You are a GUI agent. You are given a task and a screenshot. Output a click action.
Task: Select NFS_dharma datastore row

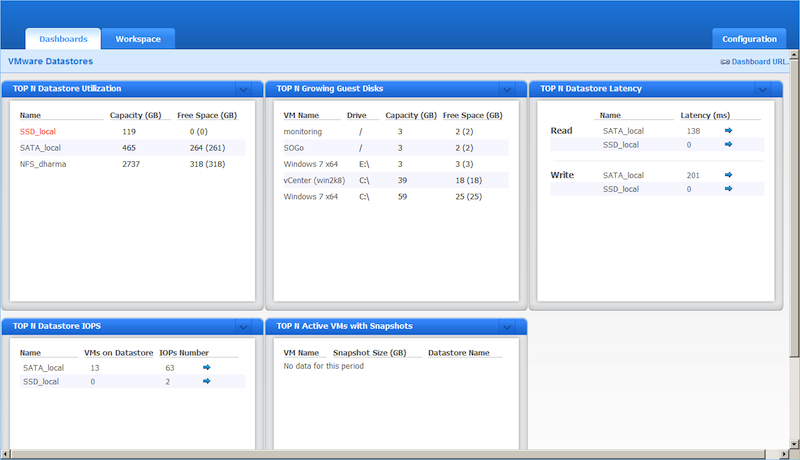click(x=132, y=164)
